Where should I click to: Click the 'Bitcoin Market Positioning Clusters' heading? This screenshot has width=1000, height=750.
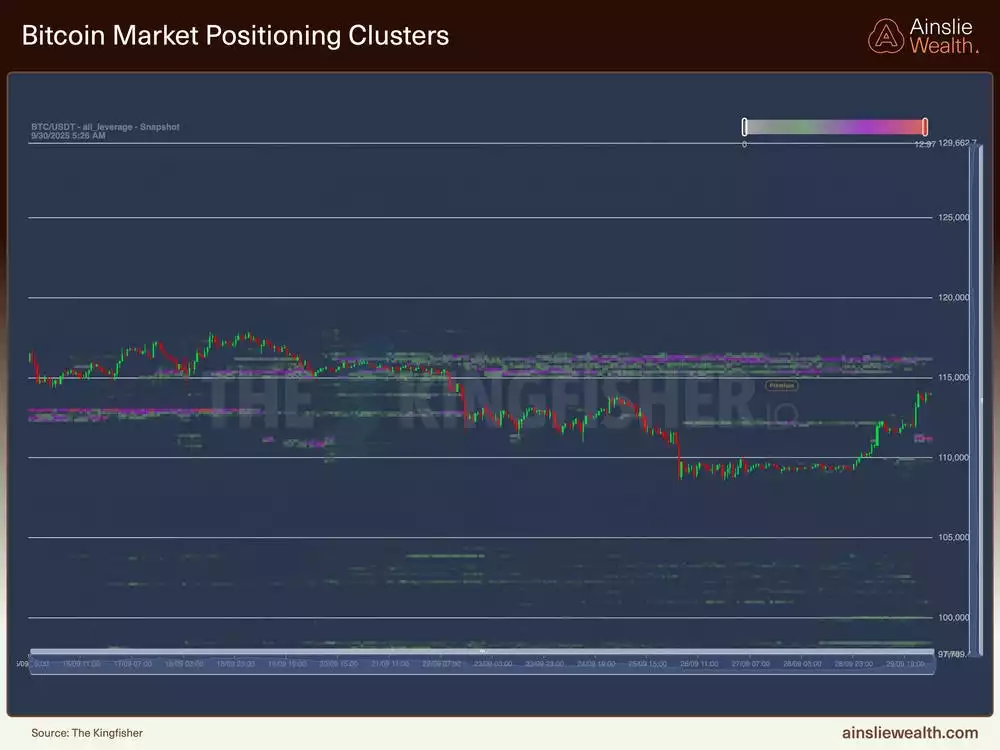tap(235, 35)
